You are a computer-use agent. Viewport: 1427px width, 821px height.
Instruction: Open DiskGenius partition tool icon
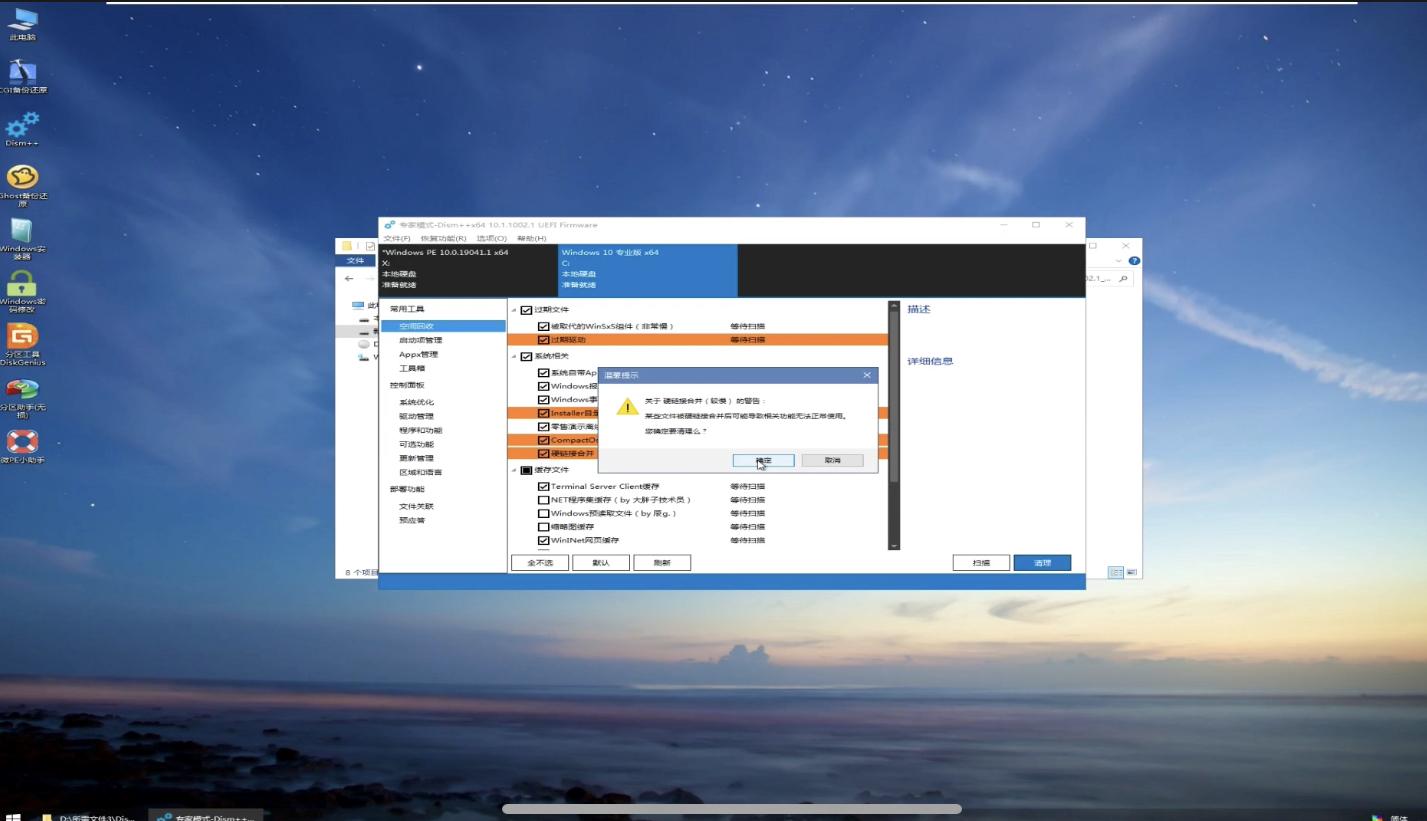tap(22, 342)
